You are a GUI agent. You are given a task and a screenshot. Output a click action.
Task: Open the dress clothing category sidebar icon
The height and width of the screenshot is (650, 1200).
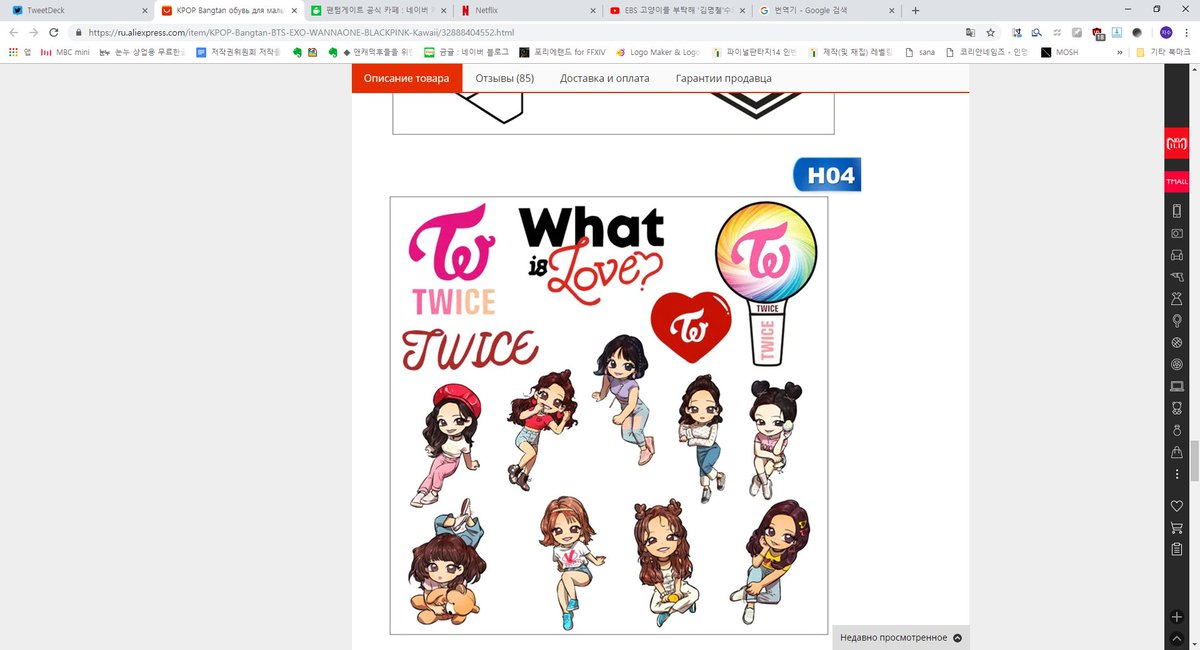click(x=1176, y=299)
